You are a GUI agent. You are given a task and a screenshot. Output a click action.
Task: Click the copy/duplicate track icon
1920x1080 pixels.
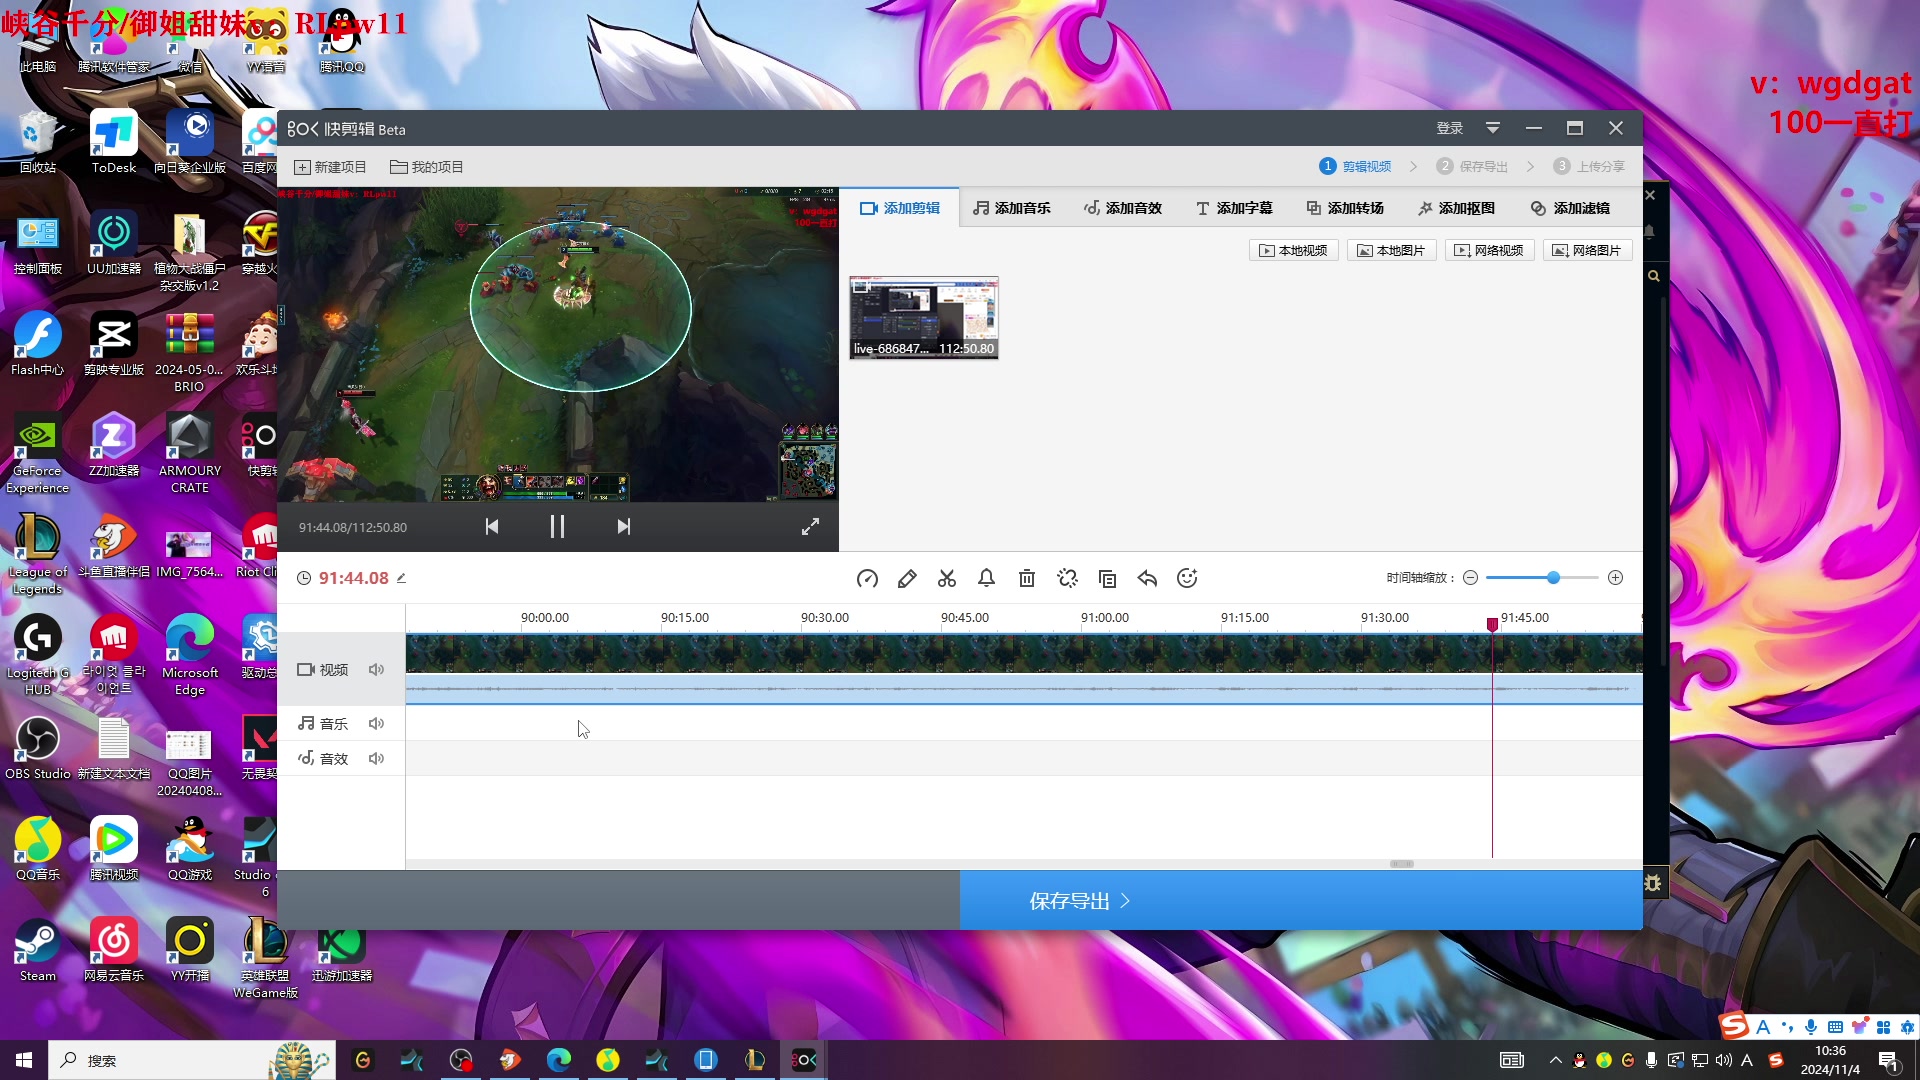1108,578
